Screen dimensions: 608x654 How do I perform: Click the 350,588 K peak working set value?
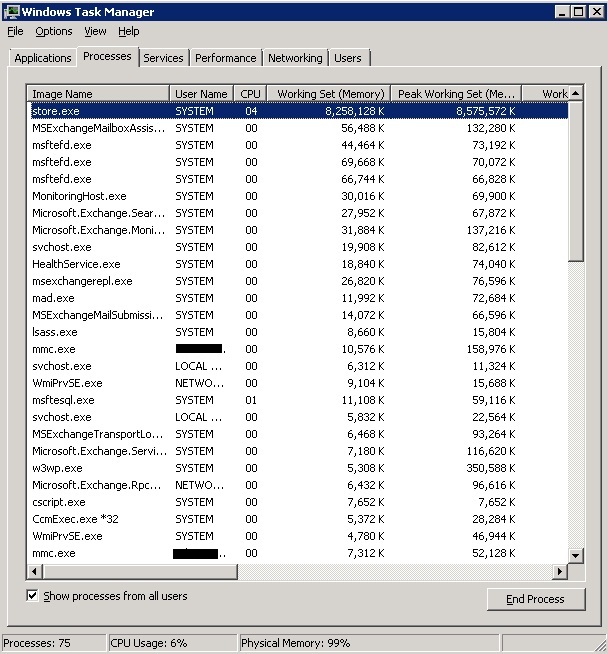click(x=491, y=468)
